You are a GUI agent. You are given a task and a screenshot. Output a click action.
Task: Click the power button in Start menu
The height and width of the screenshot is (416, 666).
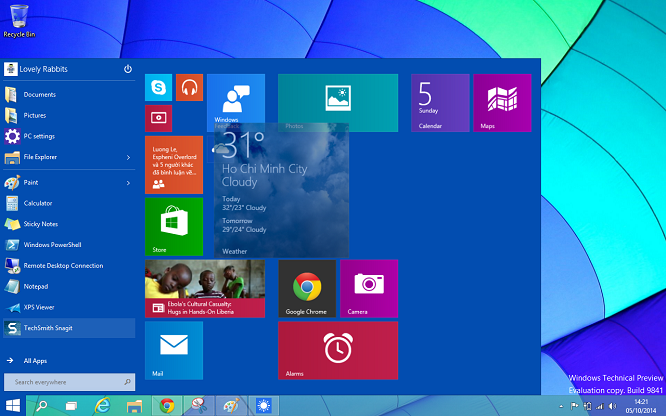pyautogui.click(x=128, y=69)
